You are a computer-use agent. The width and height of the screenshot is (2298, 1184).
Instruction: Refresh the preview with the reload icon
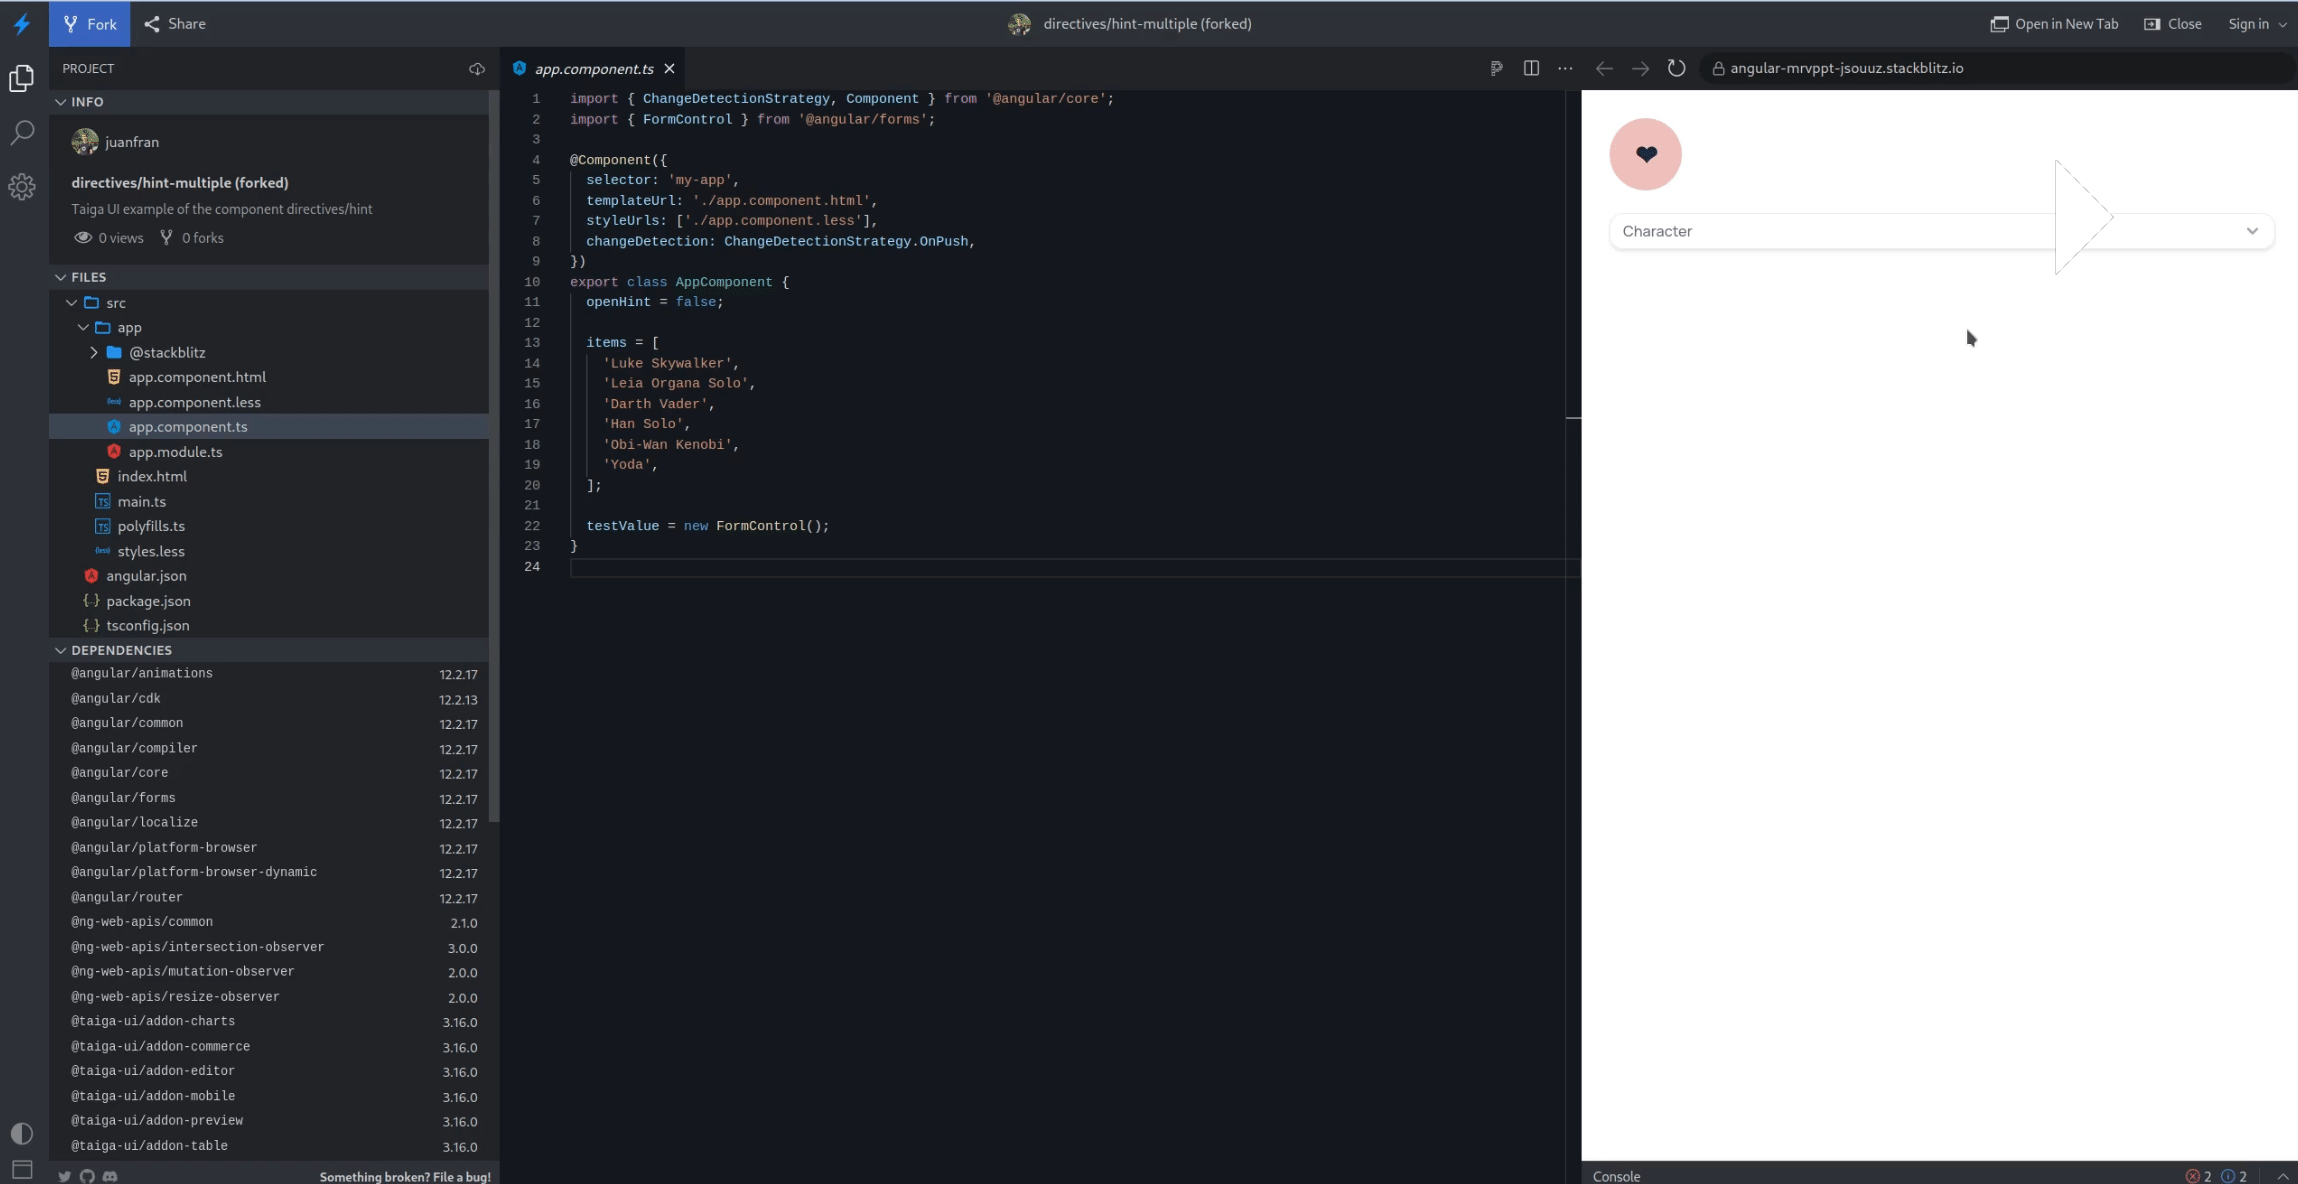pos(1676,68)
